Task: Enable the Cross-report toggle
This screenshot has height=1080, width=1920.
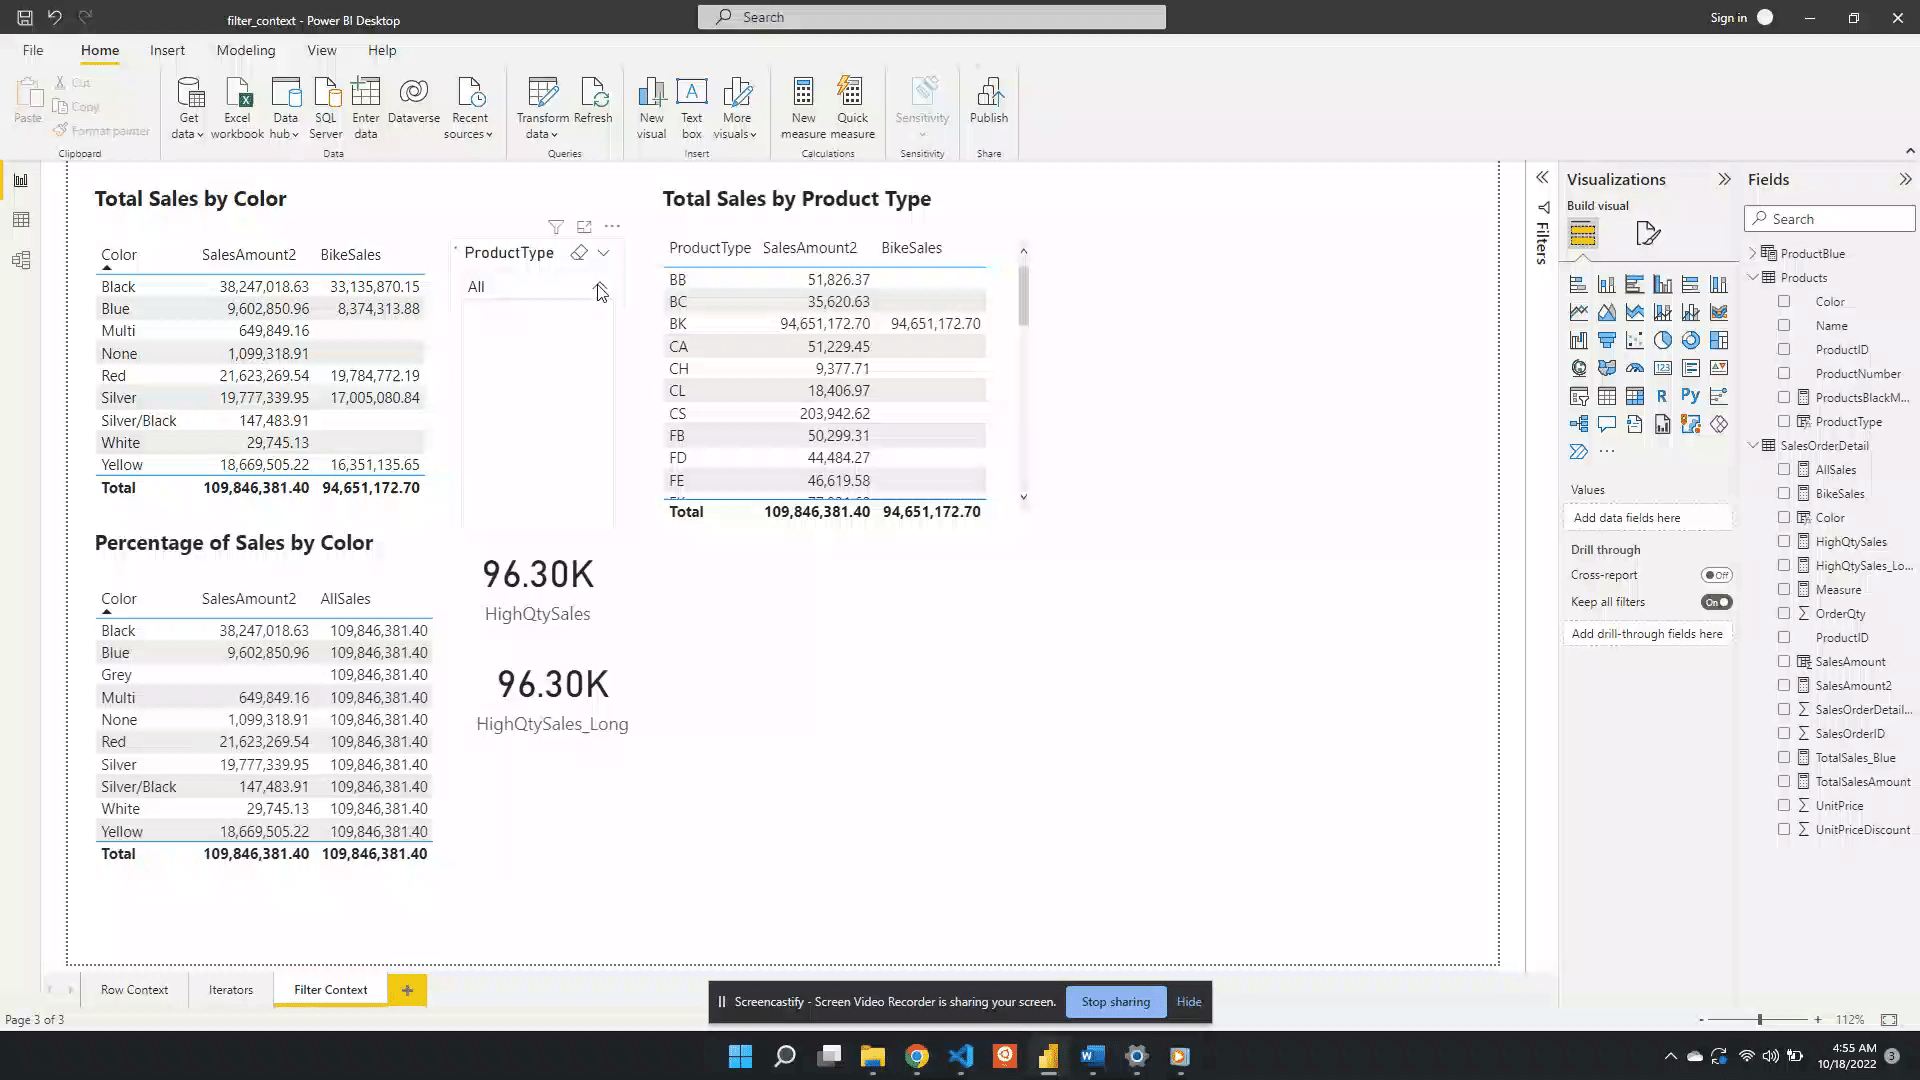Action: click(x=1716, y=575)
